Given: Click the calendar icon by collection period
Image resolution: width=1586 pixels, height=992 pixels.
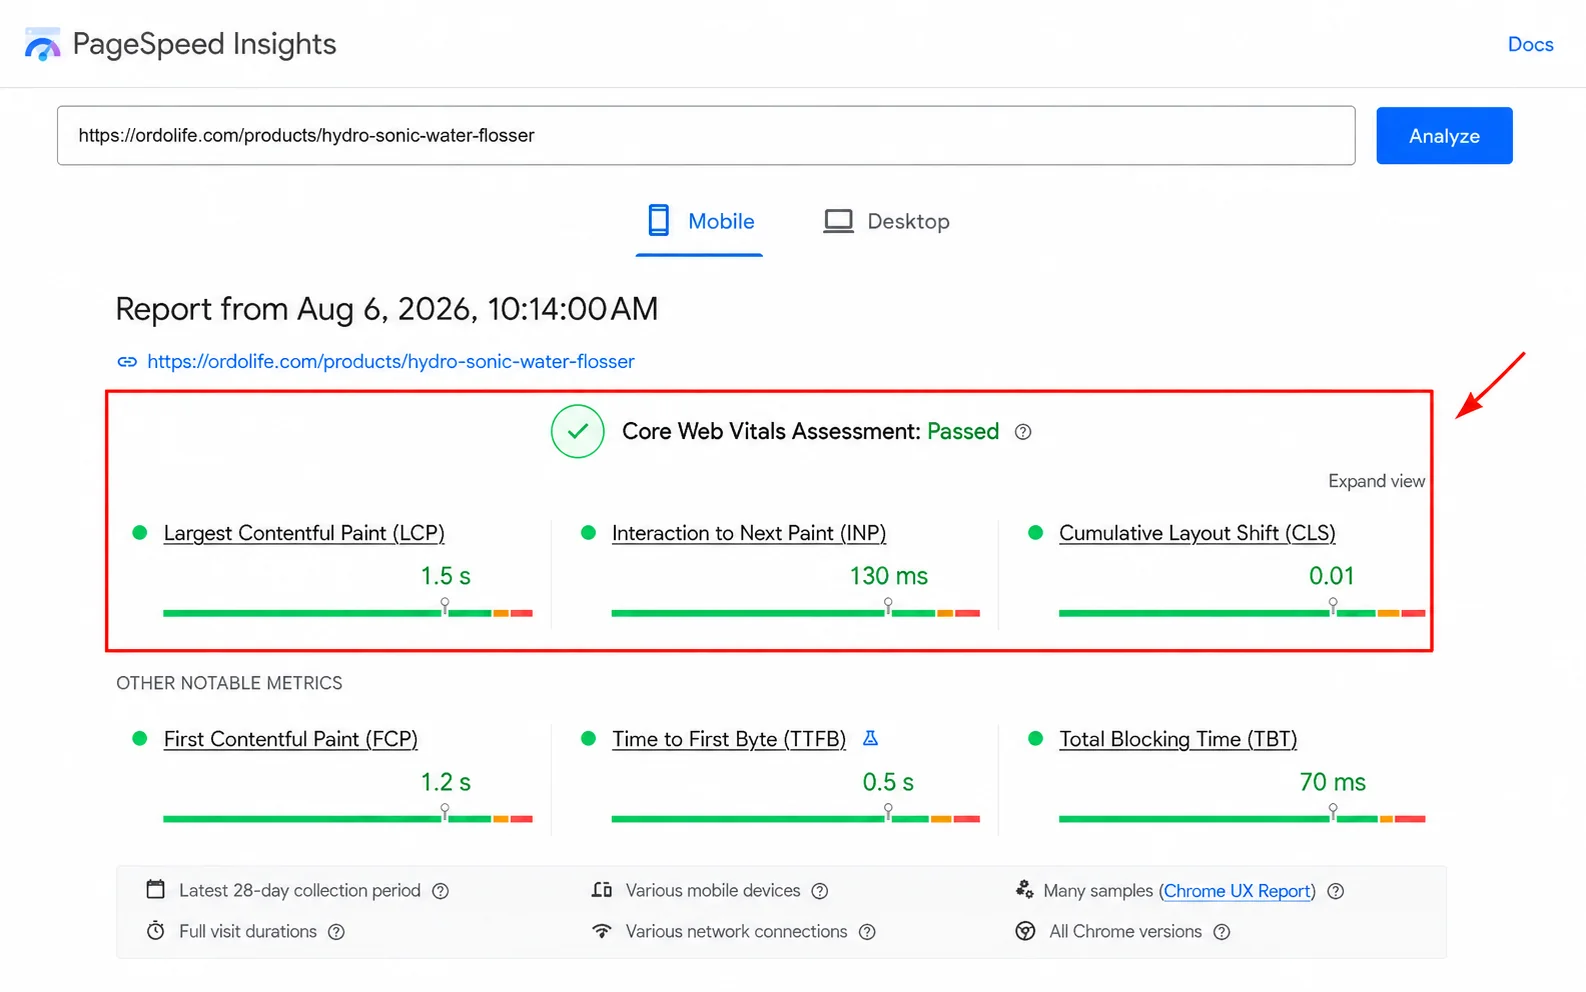Looking at the screenshot, I should pyautogui.click(x=156, y=889).
